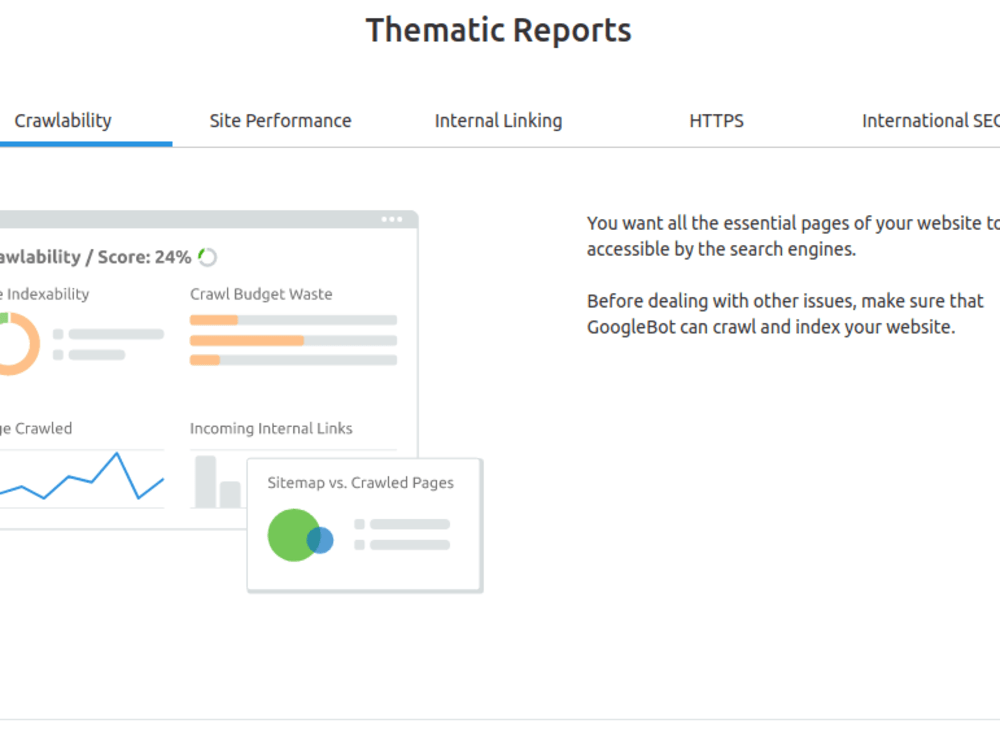Select the Crawlability tab

point(62,121)
